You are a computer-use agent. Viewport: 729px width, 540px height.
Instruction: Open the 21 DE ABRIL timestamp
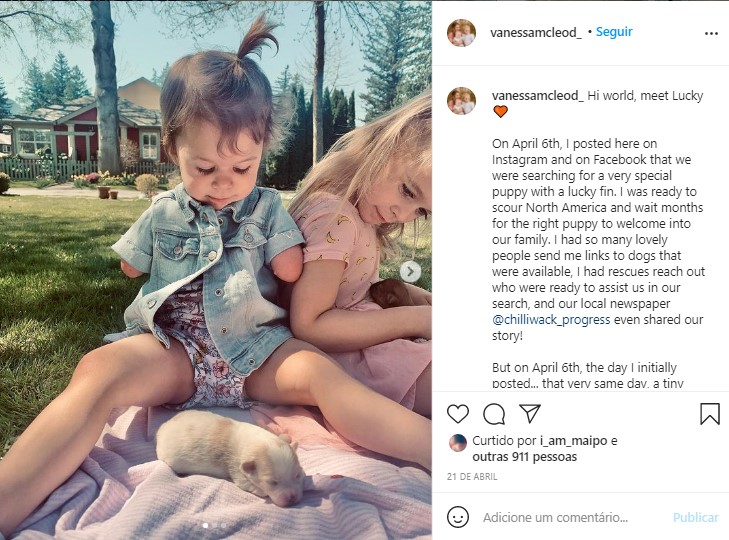coord(472,476)
